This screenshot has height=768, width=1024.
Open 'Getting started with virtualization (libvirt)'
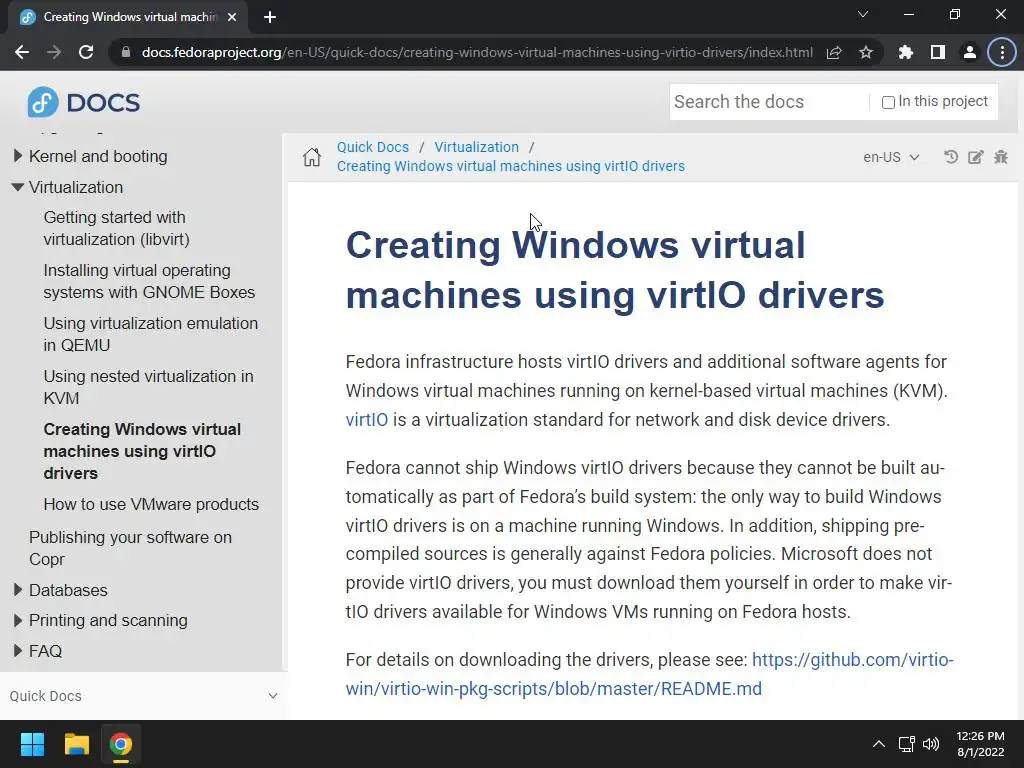(116, 228)
